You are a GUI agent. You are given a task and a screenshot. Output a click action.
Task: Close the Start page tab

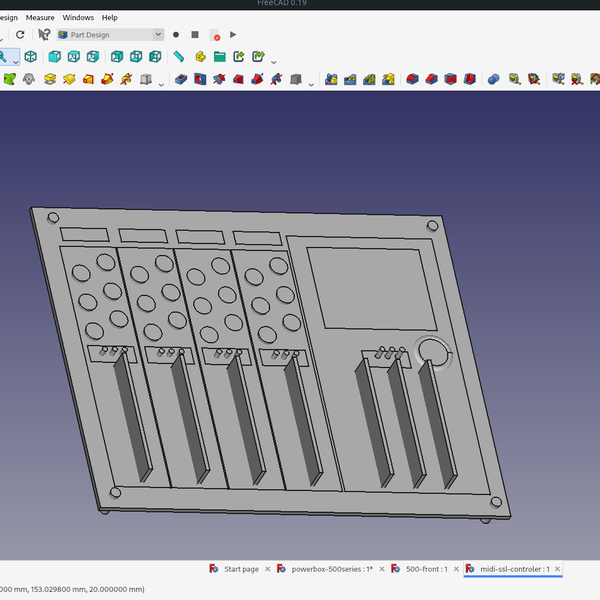click(x=266, y=569)
